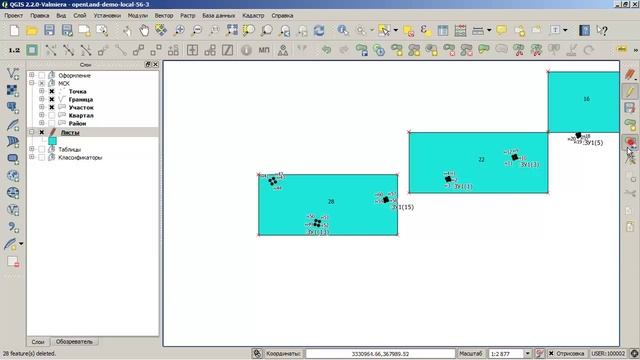The height and width of the screenshot is (360, 640).
Task: Open the Масштаб scale dropdown
Action: point(527,353)
